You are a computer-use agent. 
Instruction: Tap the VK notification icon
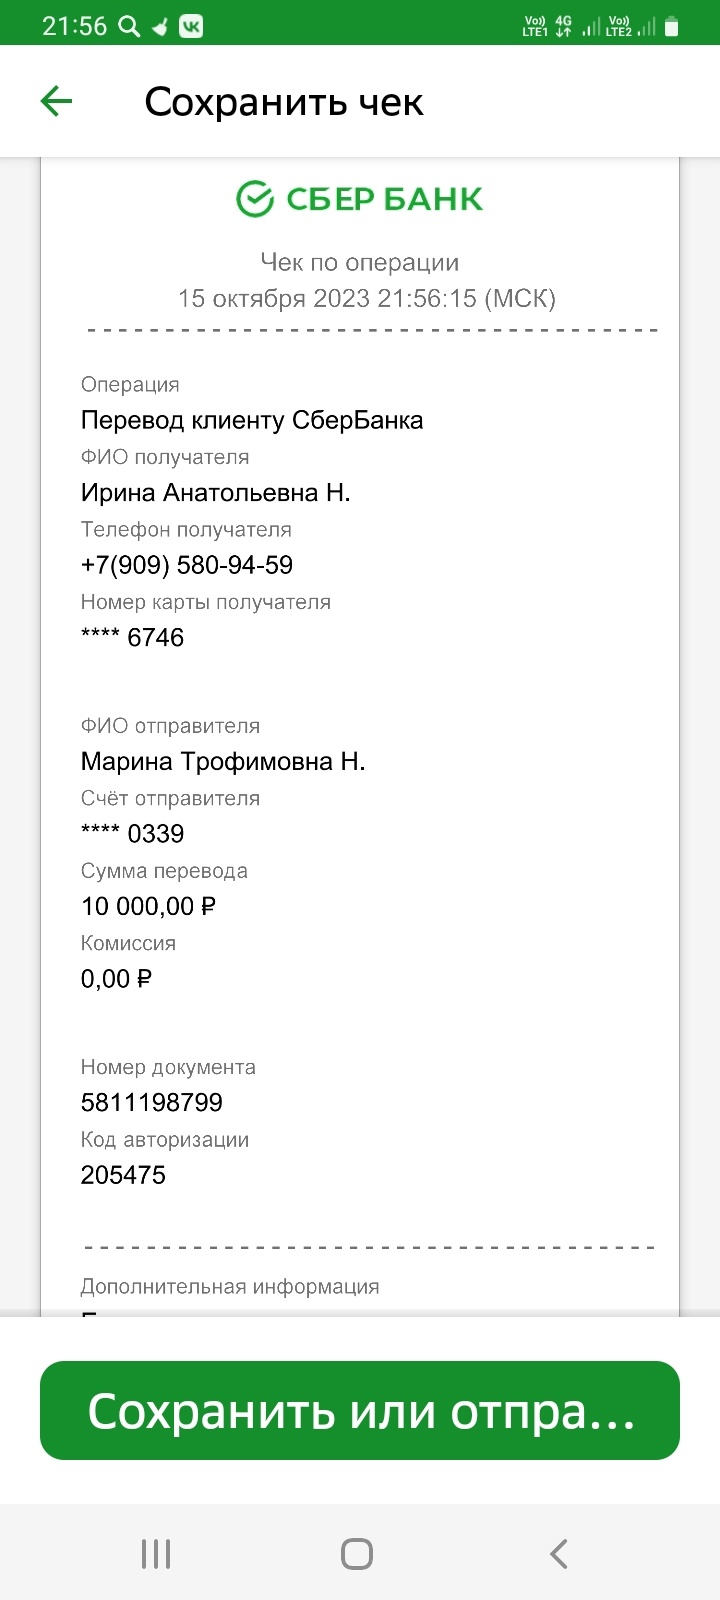[x=190, y=27]
